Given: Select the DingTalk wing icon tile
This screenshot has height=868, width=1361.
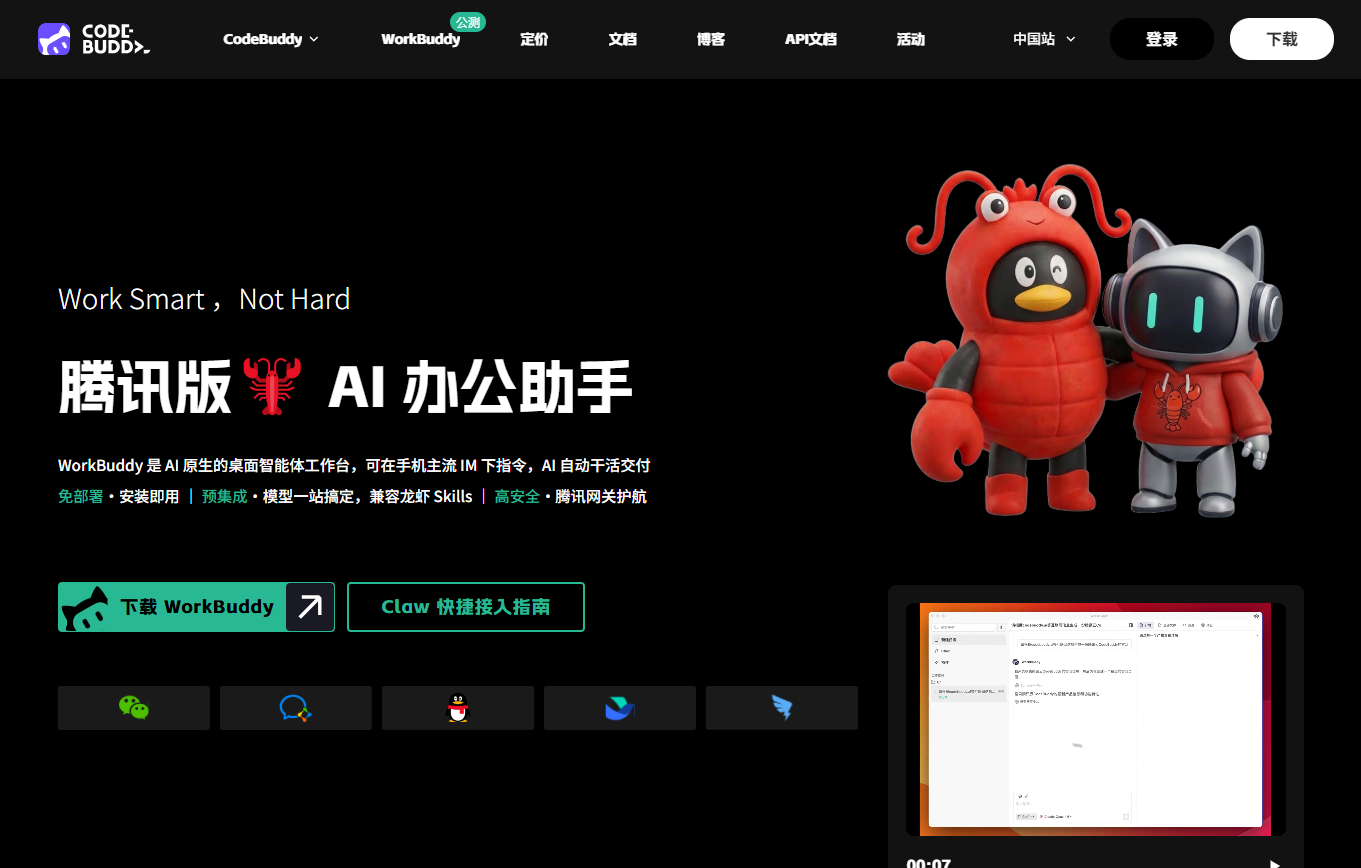Looking at the screenshot, I should pyautogui.click(x=782, y=708).
